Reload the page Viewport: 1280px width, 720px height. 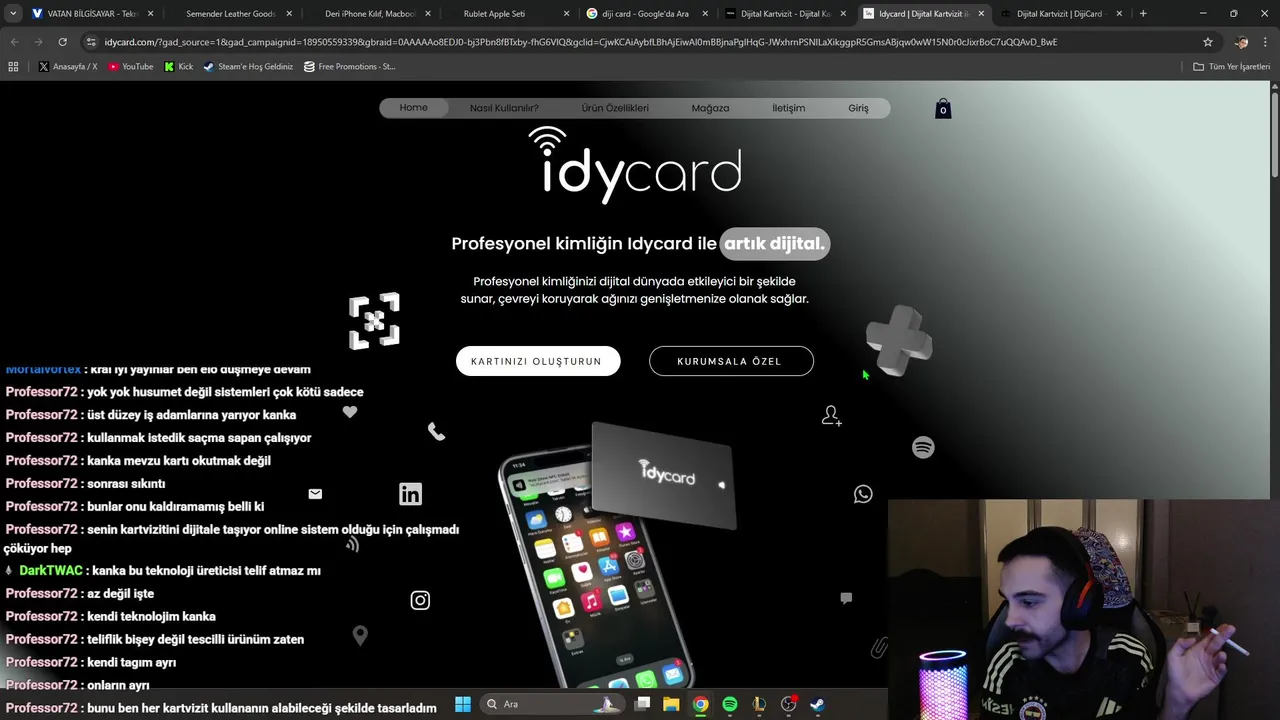pyautogui.click(x=62, y=42)
